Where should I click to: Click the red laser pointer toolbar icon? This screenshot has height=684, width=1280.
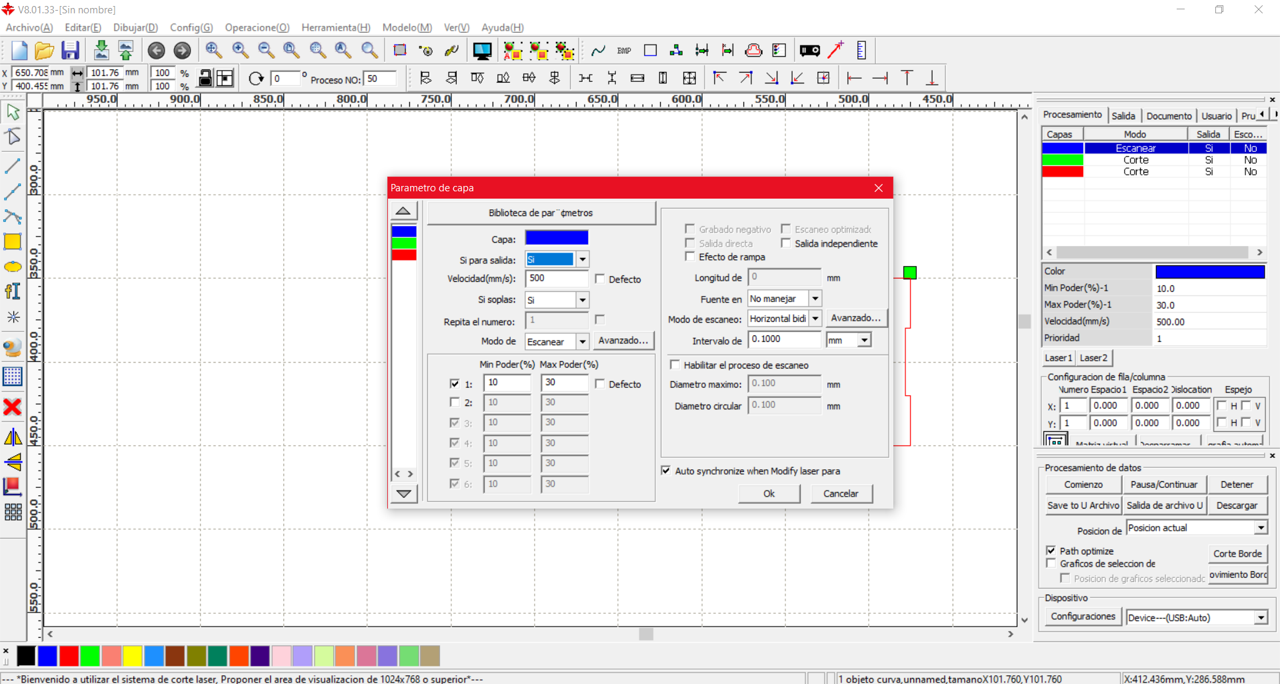click(836, 50)
